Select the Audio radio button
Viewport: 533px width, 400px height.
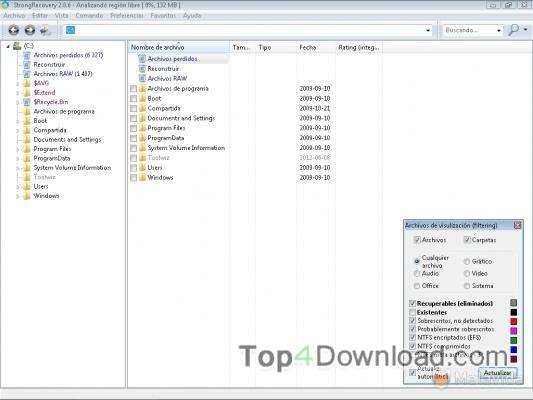[417, 274]
